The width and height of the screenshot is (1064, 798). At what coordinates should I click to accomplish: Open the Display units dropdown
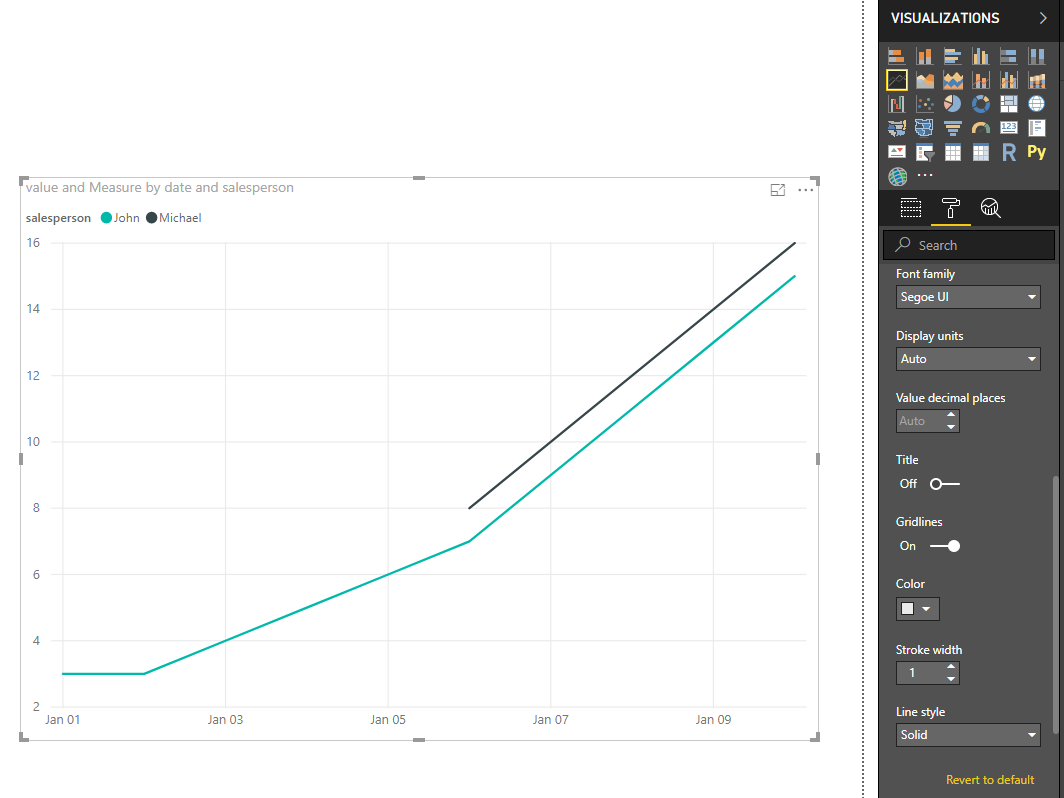(x=968, y=359)
